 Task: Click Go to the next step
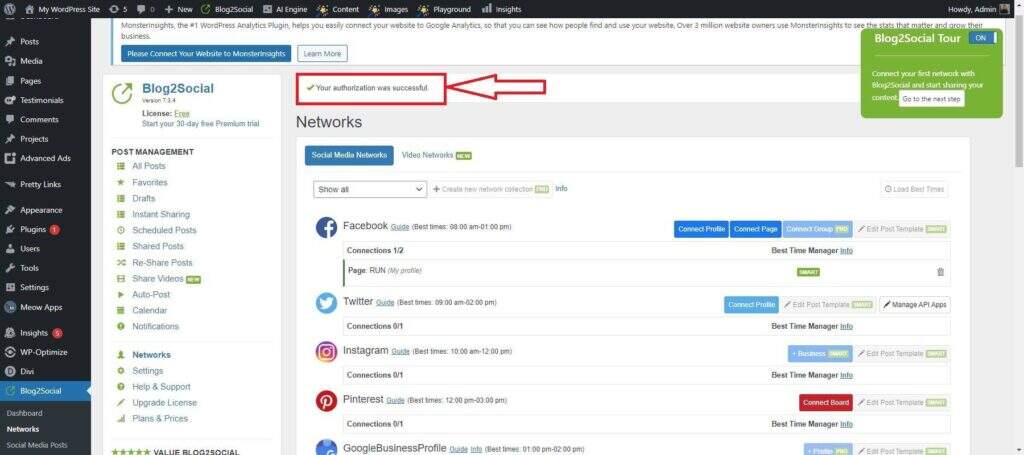(x=931, y=99)
